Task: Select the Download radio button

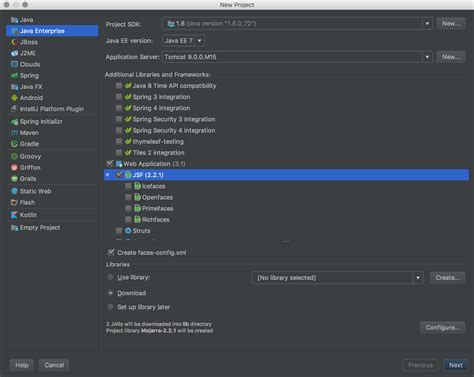Action: pyautogui.click(x=110, y=293)
